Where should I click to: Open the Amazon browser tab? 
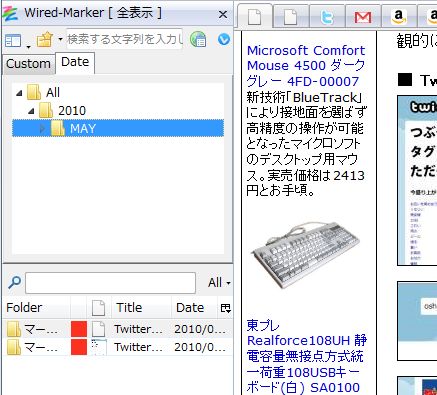pyautogui.click(x=399, y=17)
